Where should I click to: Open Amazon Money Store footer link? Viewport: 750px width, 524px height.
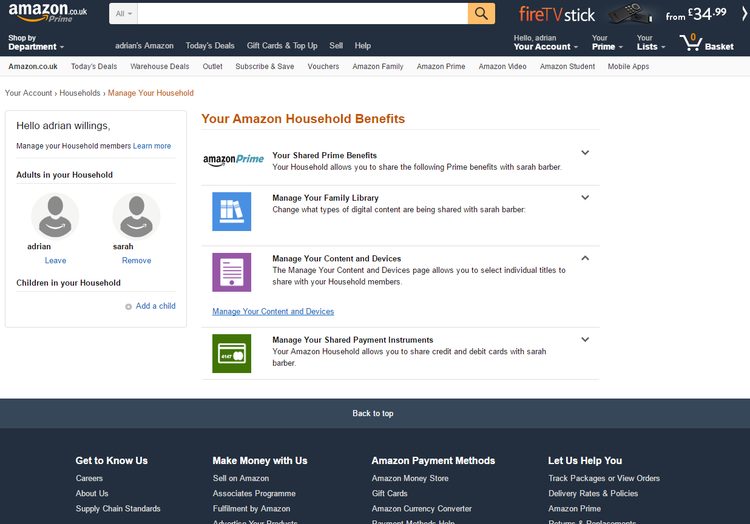pos(410,478)
